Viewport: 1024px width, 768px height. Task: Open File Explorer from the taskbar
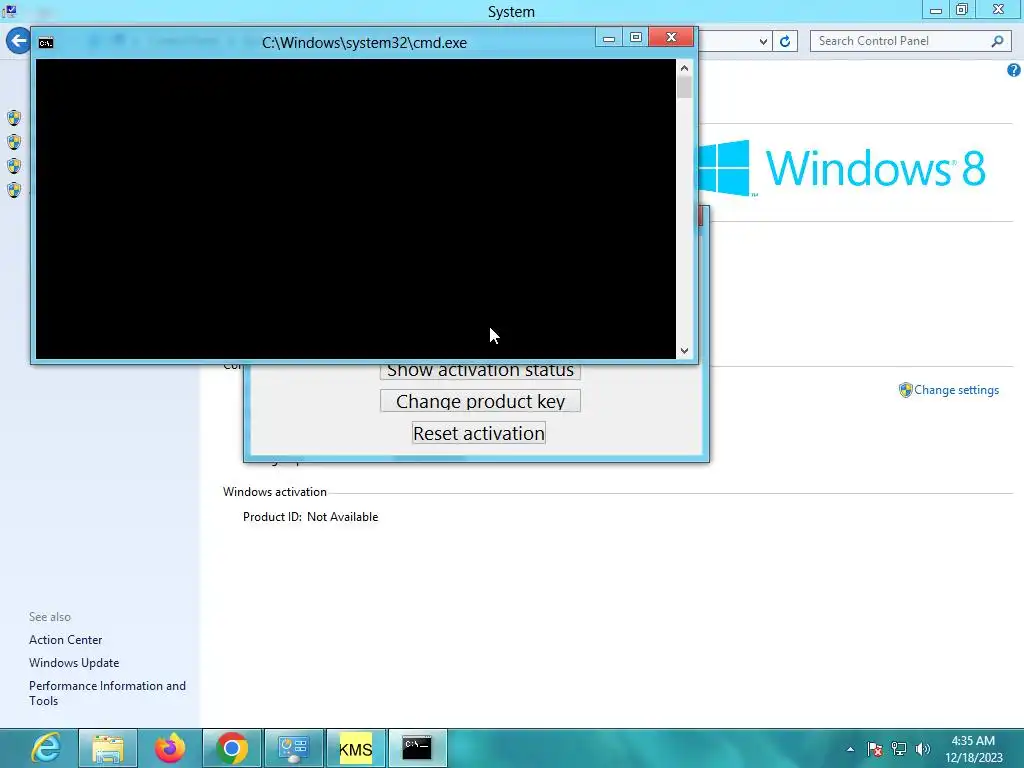click(x=108, y=748)
